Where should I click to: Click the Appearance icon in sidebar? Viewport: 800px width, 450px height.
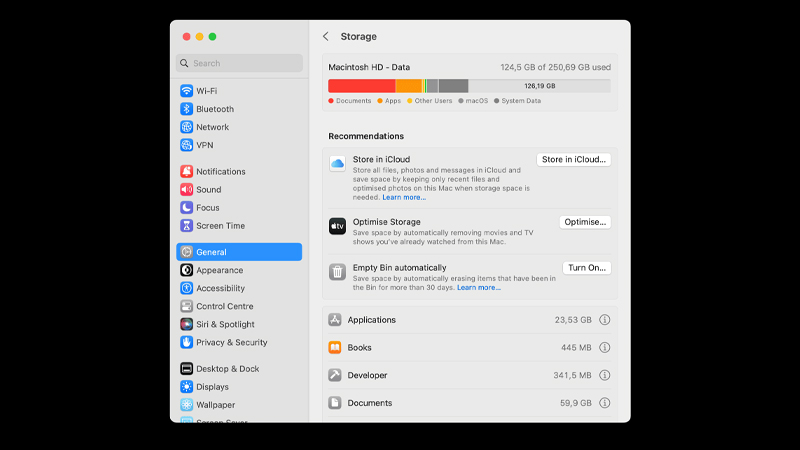(x=187, y=270)
